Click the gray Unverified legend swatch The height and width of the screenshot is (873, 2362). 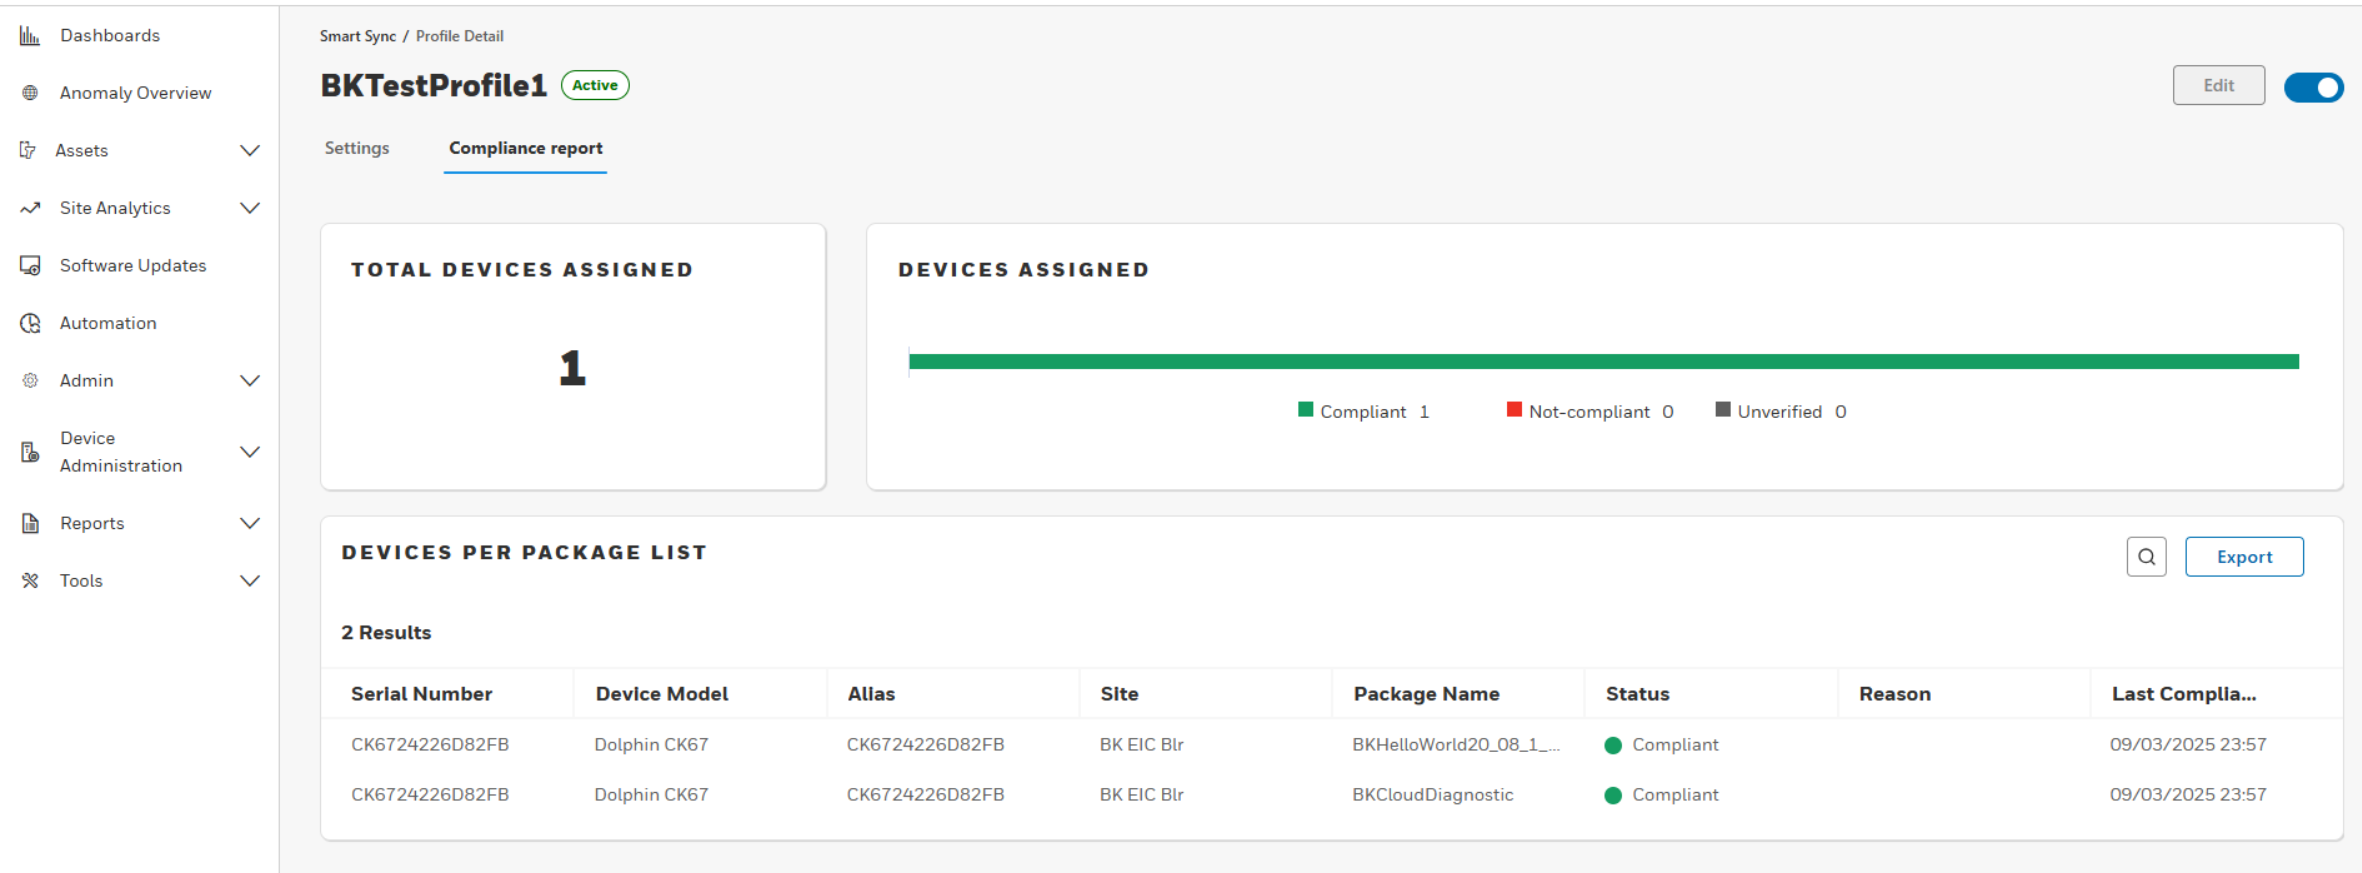(x=1722, y=409)
